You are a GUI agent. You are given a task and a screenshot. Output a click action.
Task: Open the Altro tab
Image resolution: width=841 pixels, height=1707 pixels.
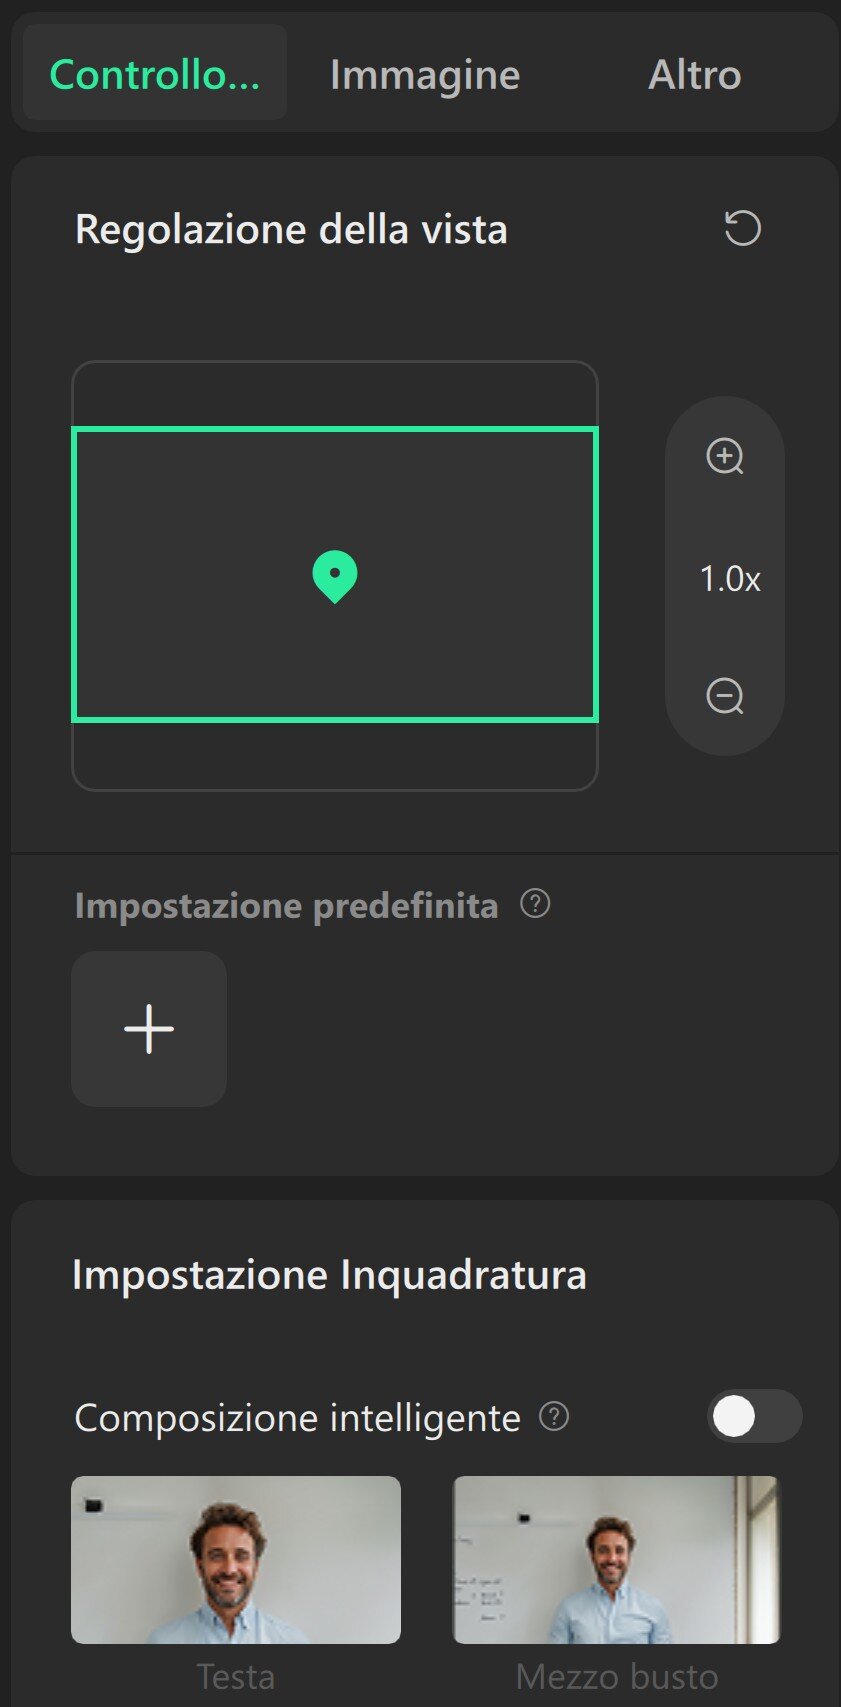(695, 75)
